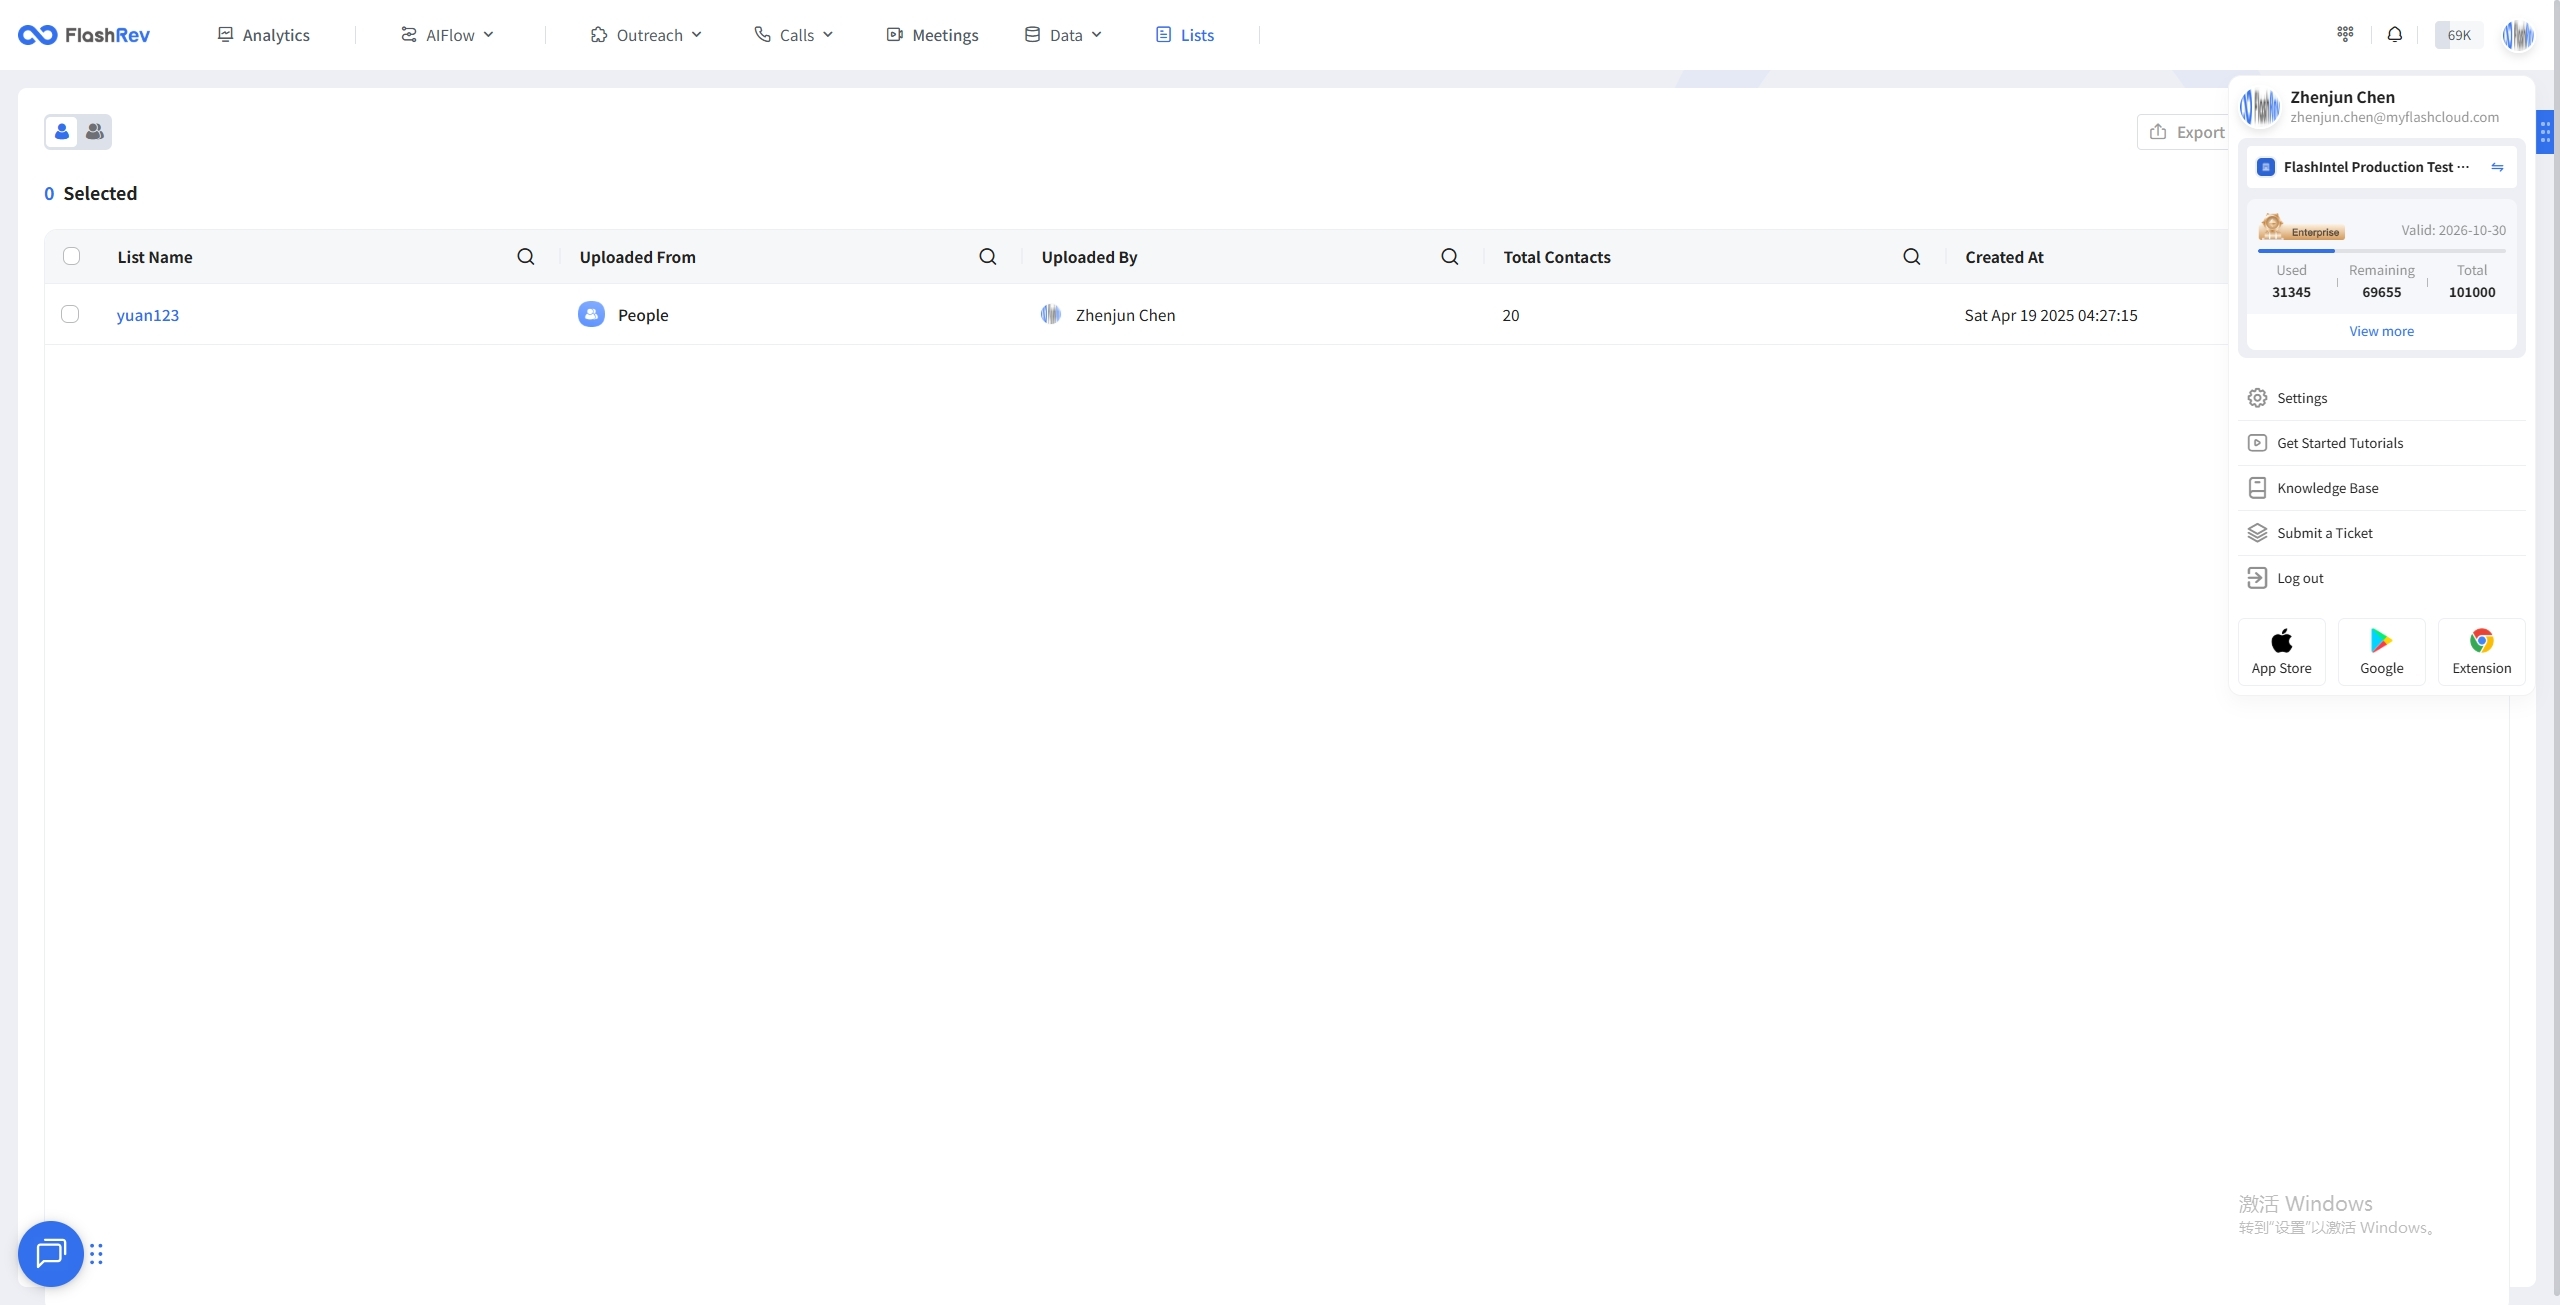Image resolution: width=2560 pixels, height=1305 pixels.
Task: Click the Total 101000 credits value
Action: coord(2471,292)
